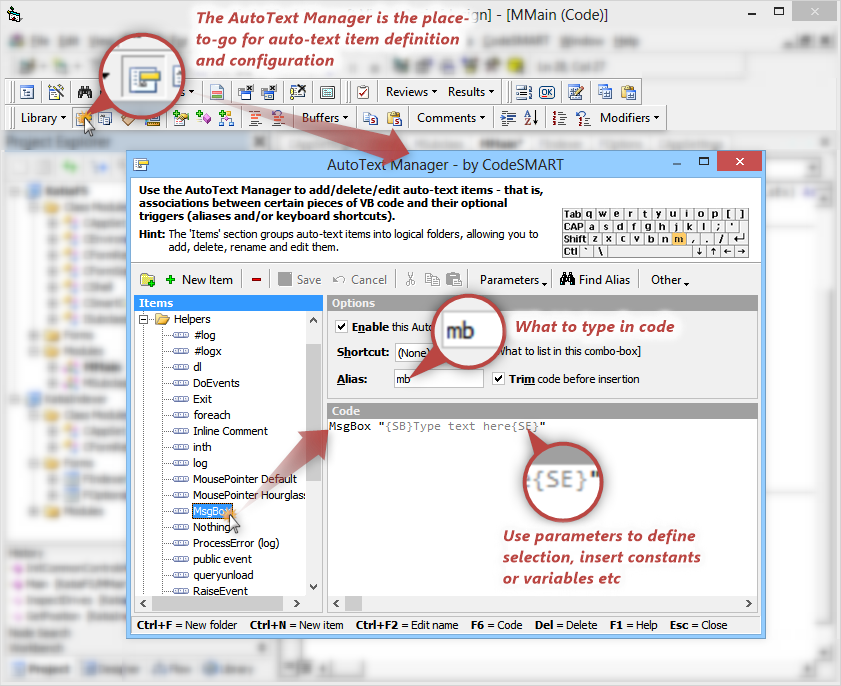Image resolution: width=841 pixels, height=686 pixels.
Task: Click Items list scroll-down arrow
Action: (314, 587)
